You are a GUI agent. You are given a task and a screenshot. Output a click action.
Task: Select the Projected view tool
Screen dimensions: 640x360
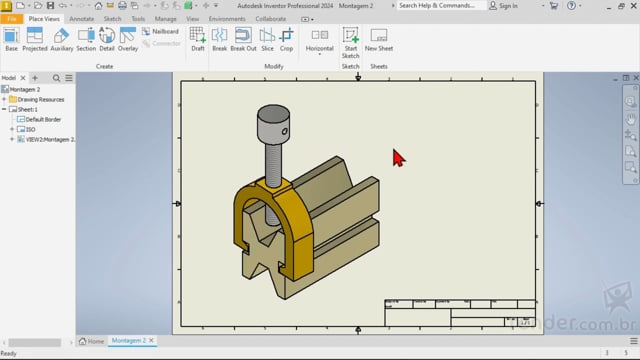35,39
